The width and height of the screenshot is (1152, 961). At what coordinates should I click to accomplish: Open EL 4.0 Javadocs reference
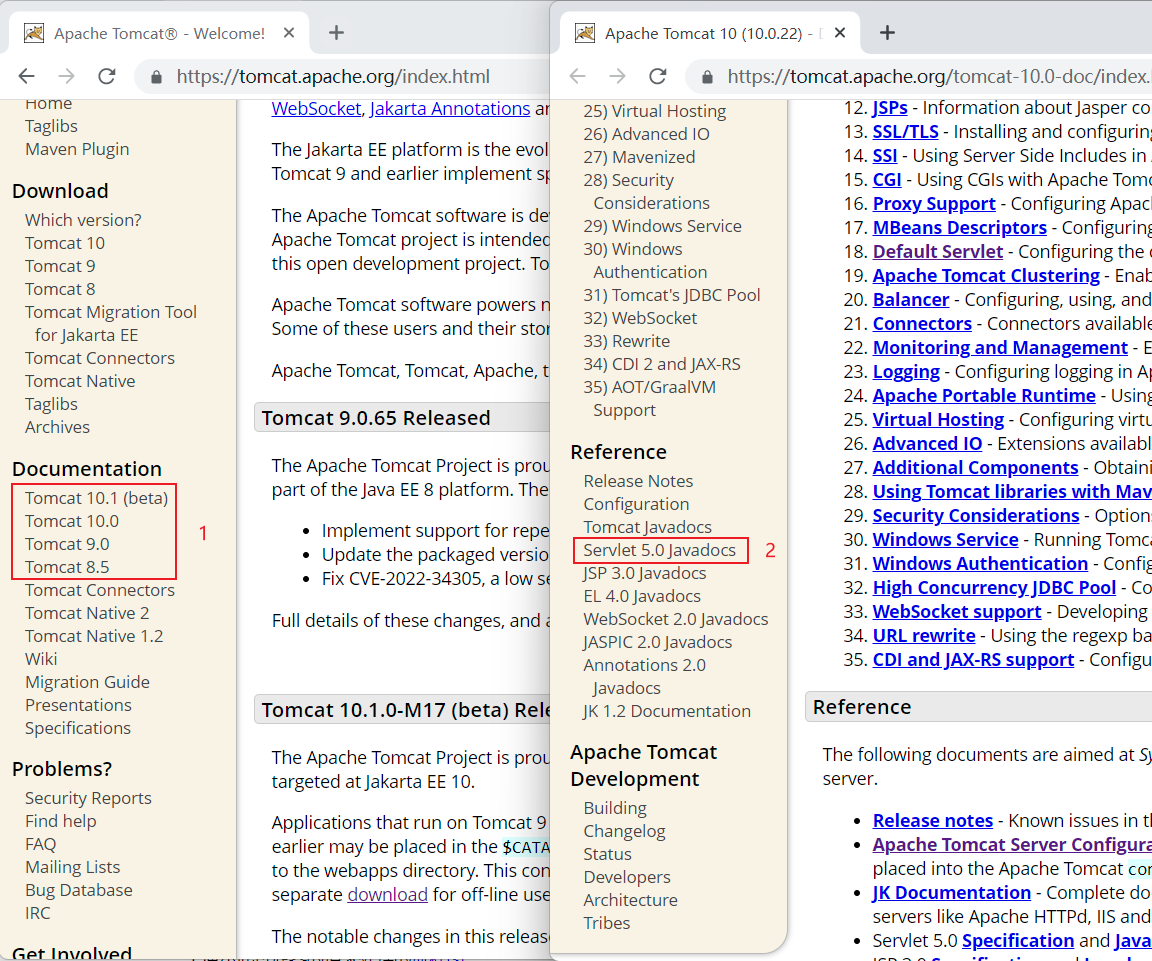click(642, 596)
